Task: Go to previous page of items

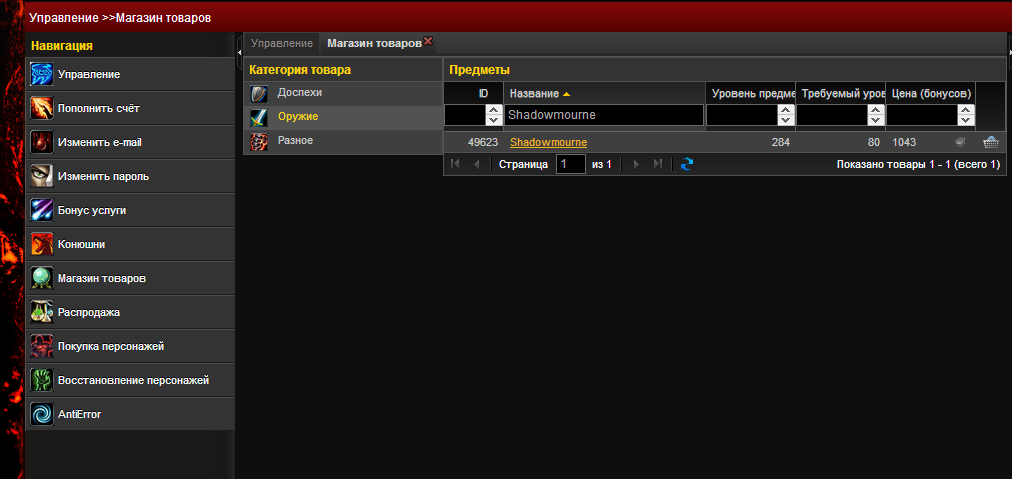Action: 476,164
